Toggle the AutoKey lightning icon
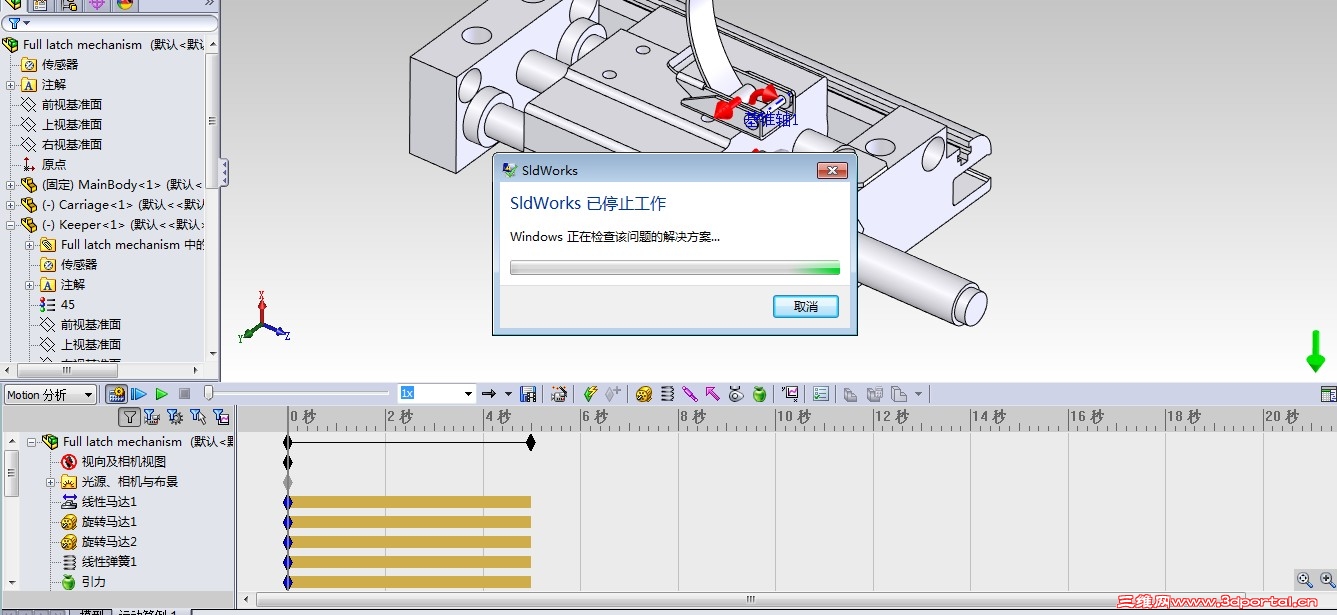 pos(590,394)
